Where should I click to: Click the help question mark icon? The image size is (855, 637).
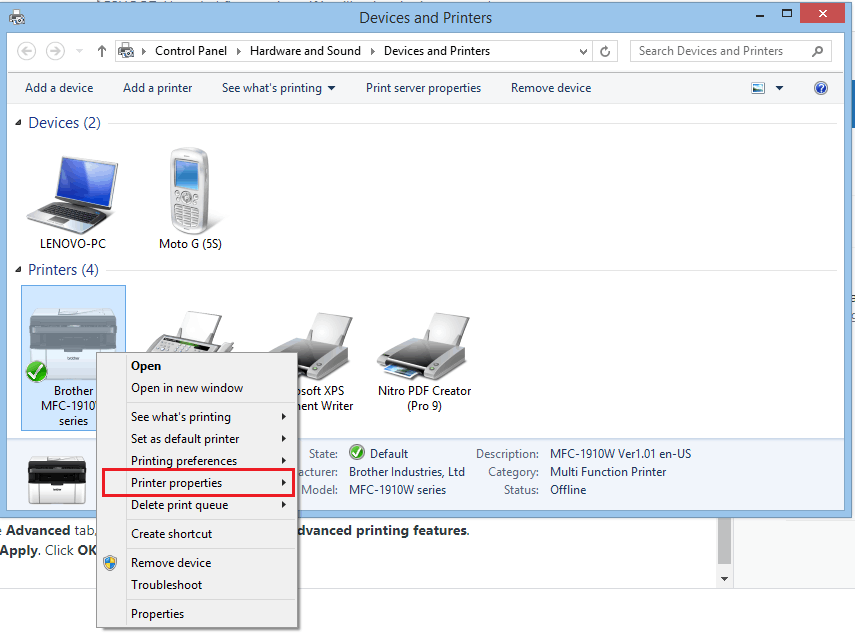click(x=821, y=88)
